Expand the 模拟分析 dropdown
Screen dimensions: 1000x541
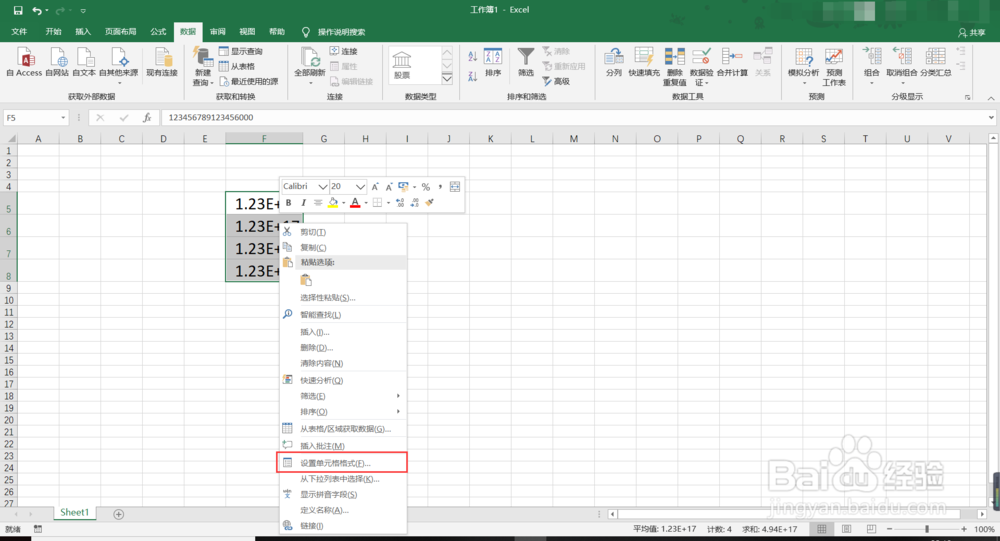coord(804,83)
